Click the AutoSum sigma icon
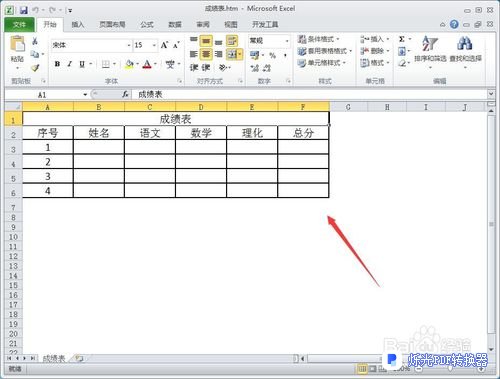Image resolution: width=500 pixels, height=379 pixels. pos(402,39)
